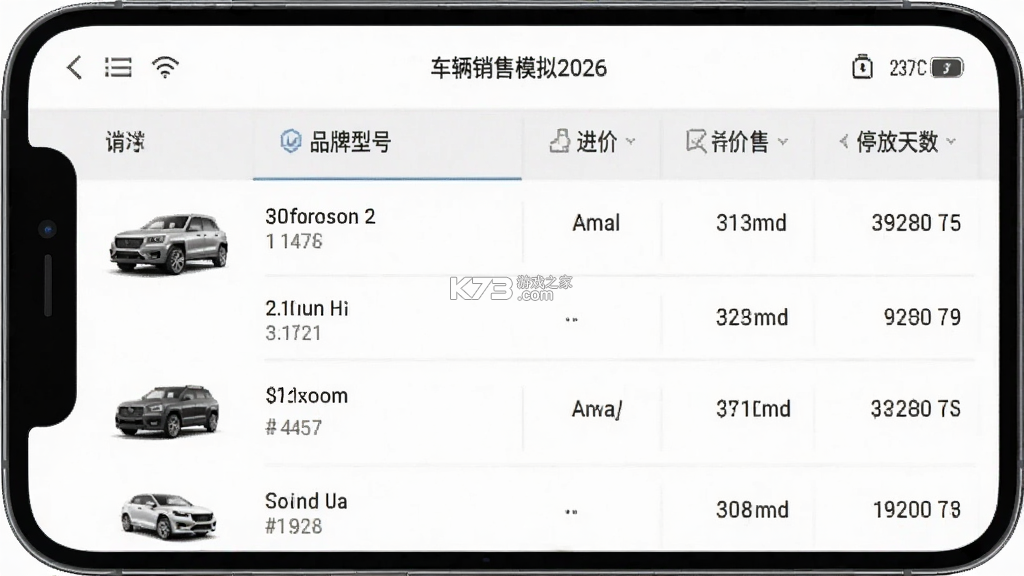This screenshot has width=1024, height=576.
Task: Tap the 19200 78 value
Action: tap(917, 509)
